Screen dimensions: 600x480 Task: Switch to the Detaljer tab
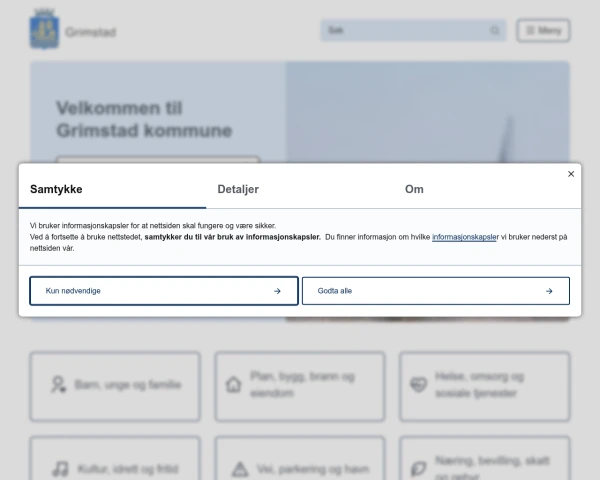coord(238,189)
